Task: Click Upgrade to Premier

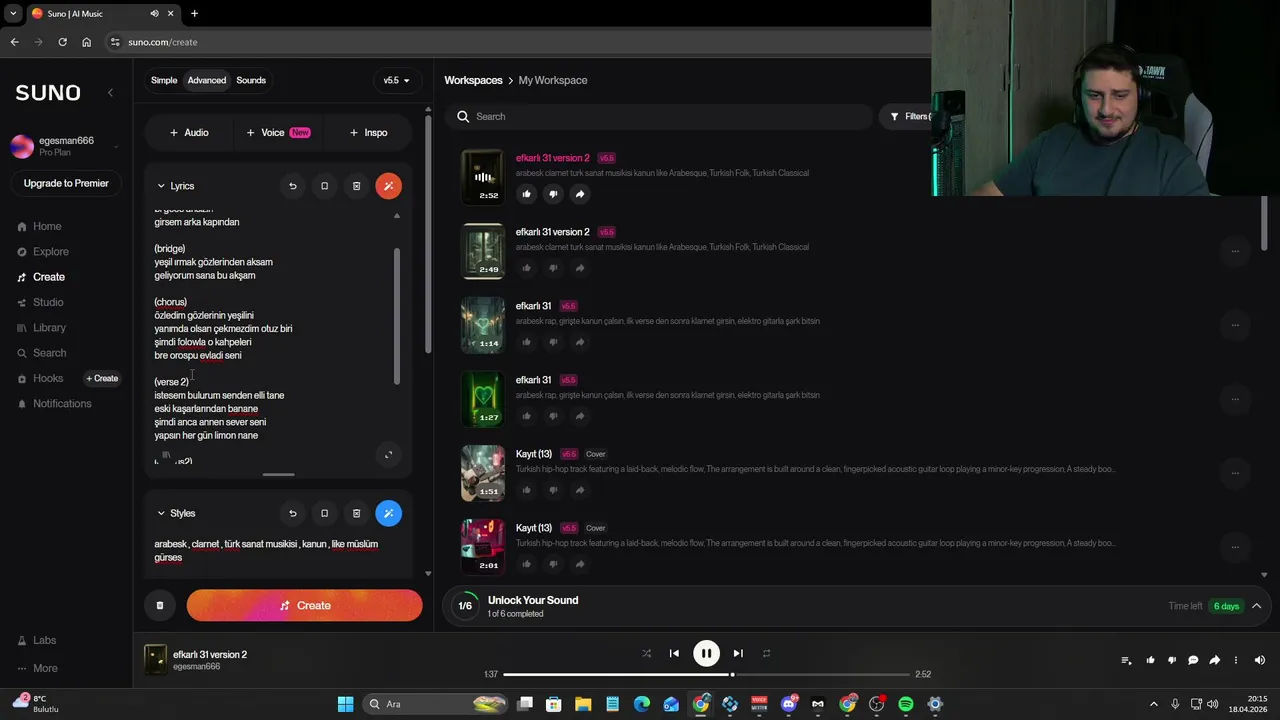Action: click(x=66, y=183)
